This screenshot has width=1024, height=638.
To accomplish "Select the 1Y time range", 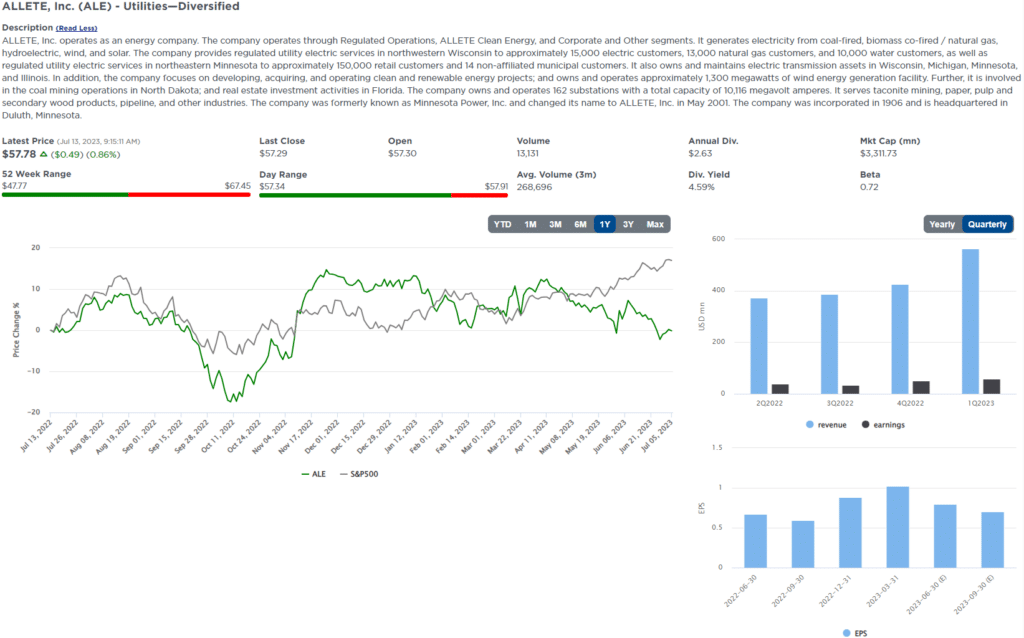I will 605,224.
